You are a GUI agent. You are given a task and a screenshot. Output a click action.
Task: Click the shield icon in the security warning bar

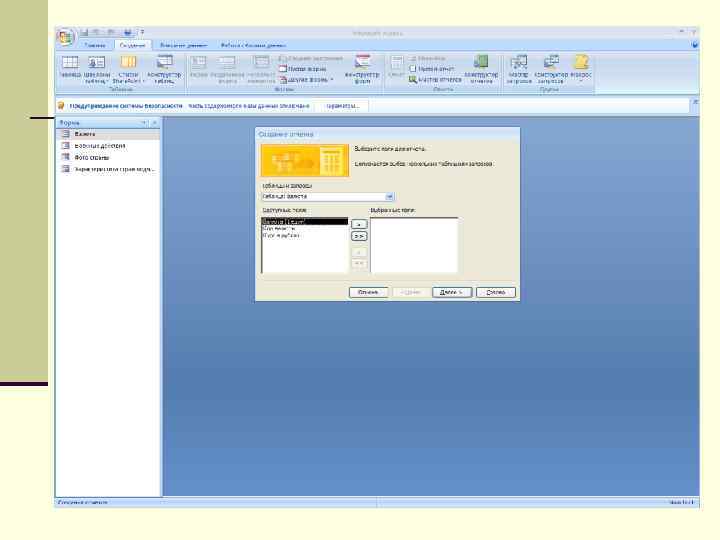point(61,106)
